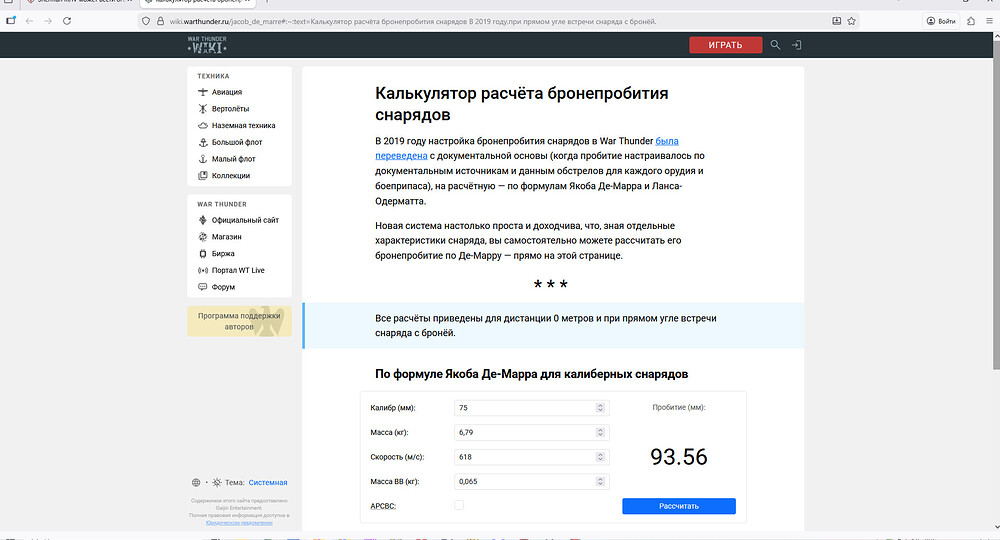Click the War Thunder Wiki logo
The width and height of the screenshot is (1000, 540).
207,45
